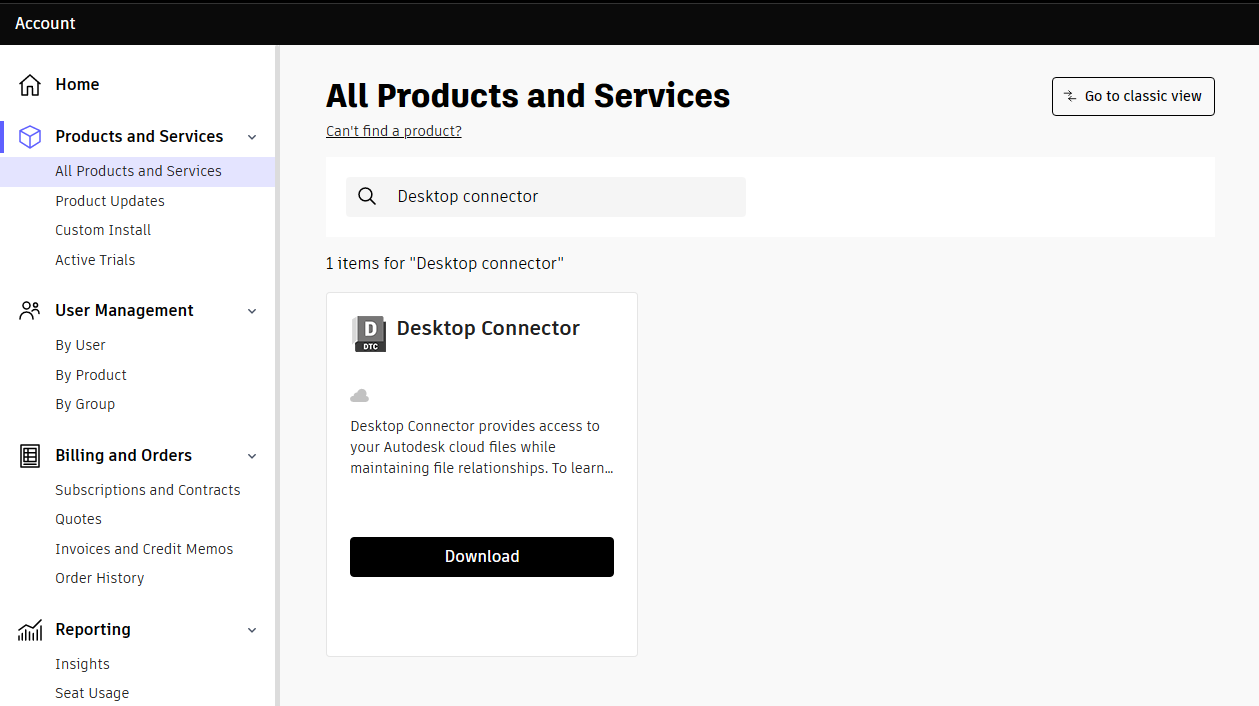
Task: Open Product Updates in sidebar
Action: [110, 201]
